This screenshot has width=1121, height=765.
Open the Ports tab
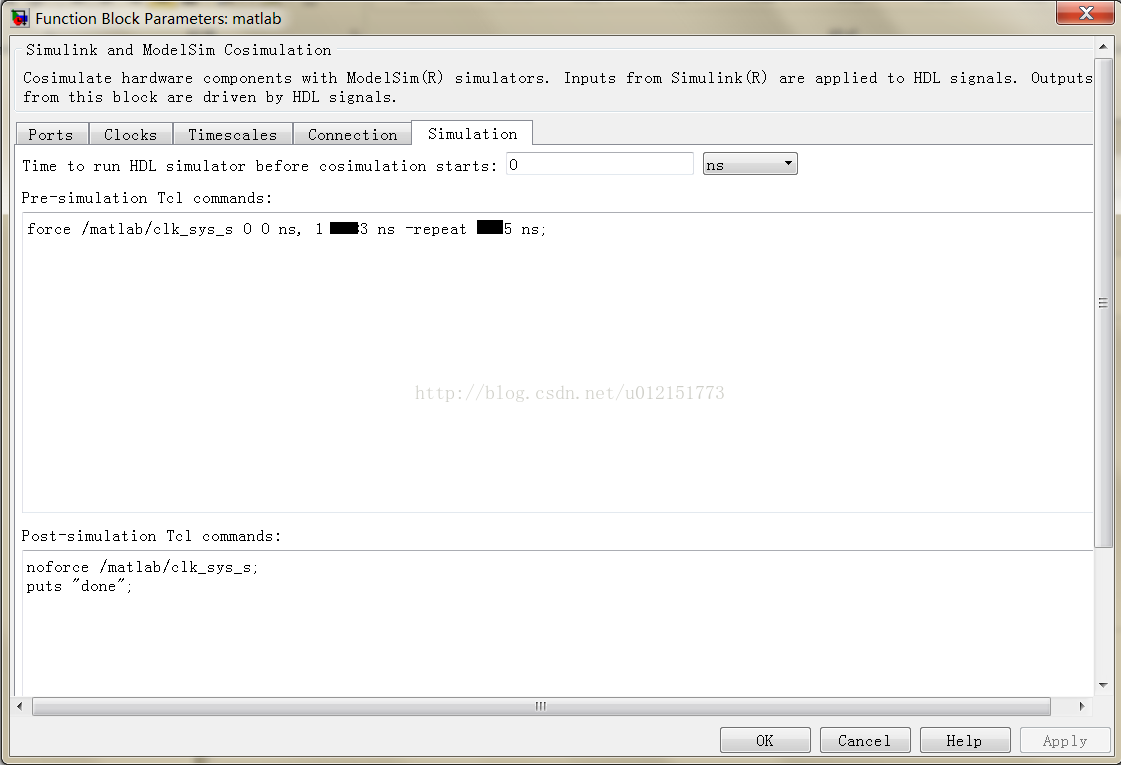[51, 134]
